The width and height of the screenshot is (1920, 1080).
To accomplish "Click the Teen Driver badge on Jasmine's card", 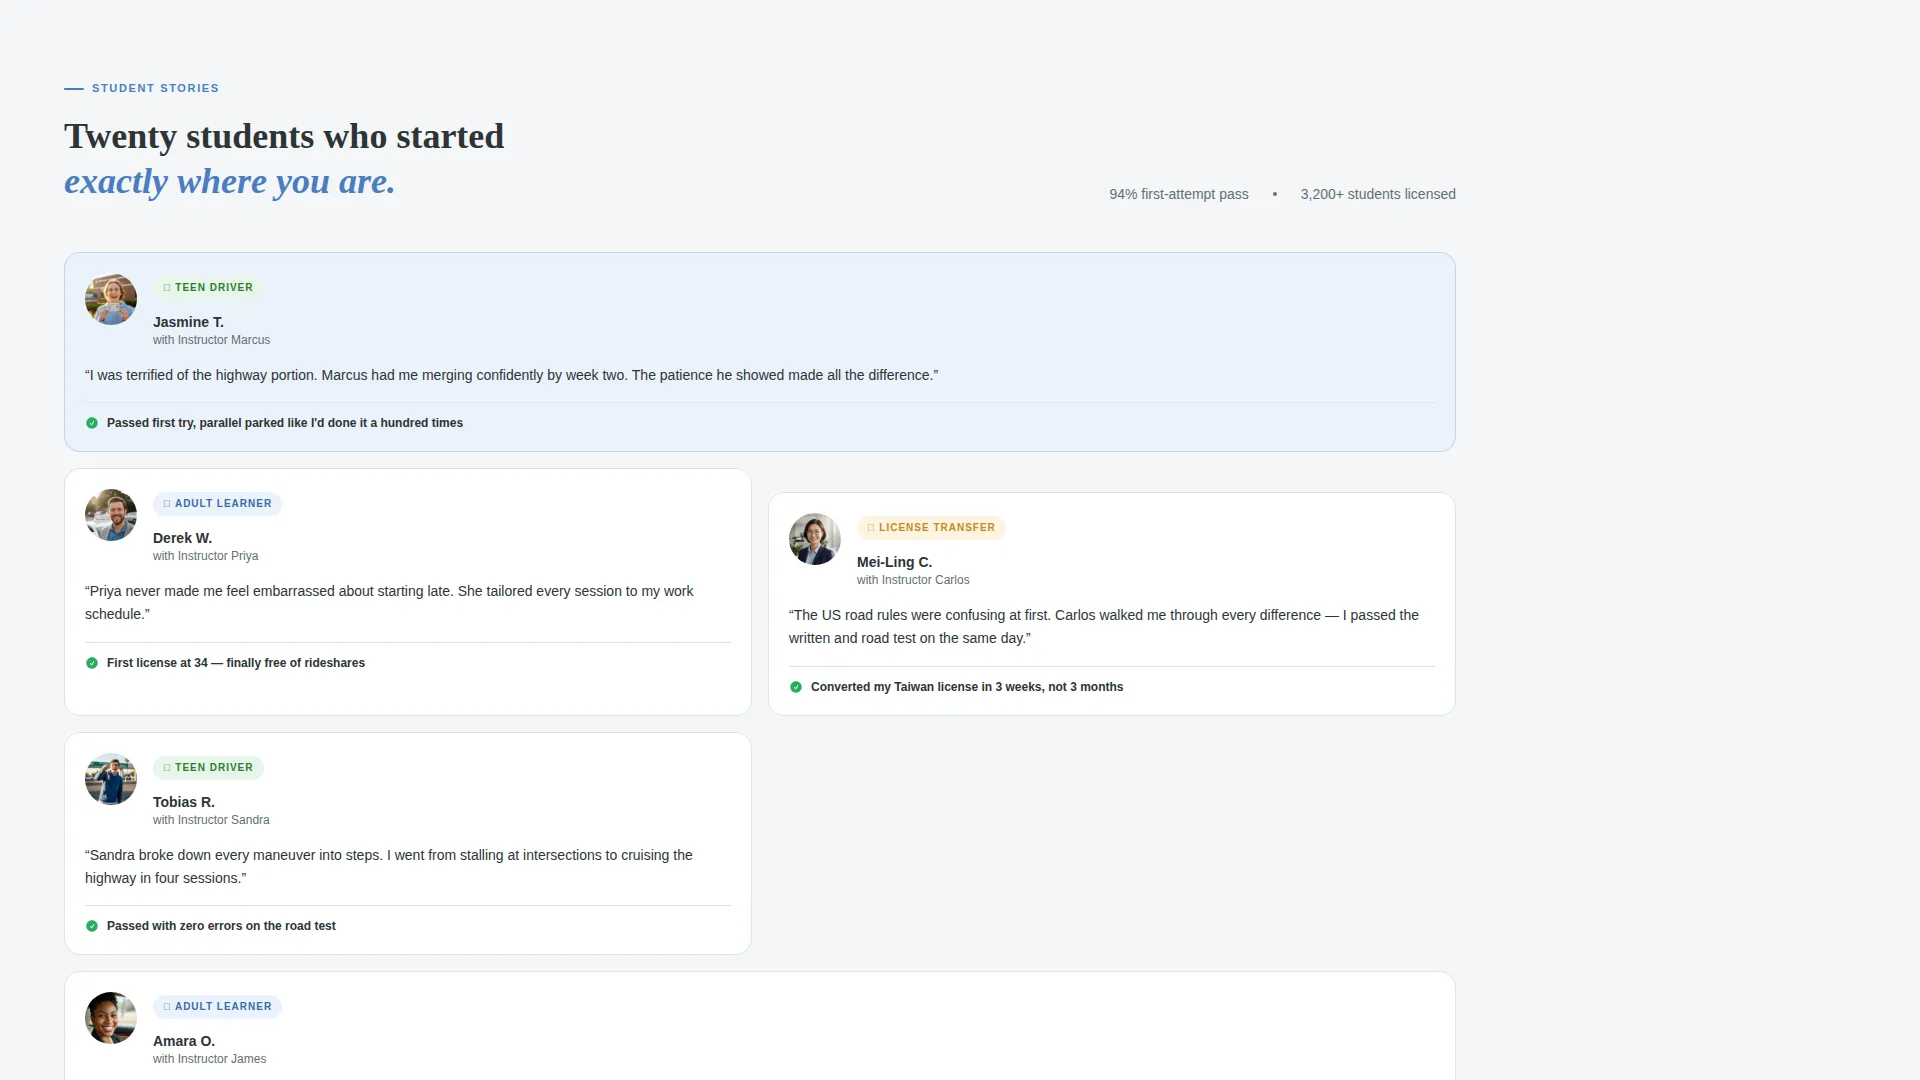I will 208,287.
